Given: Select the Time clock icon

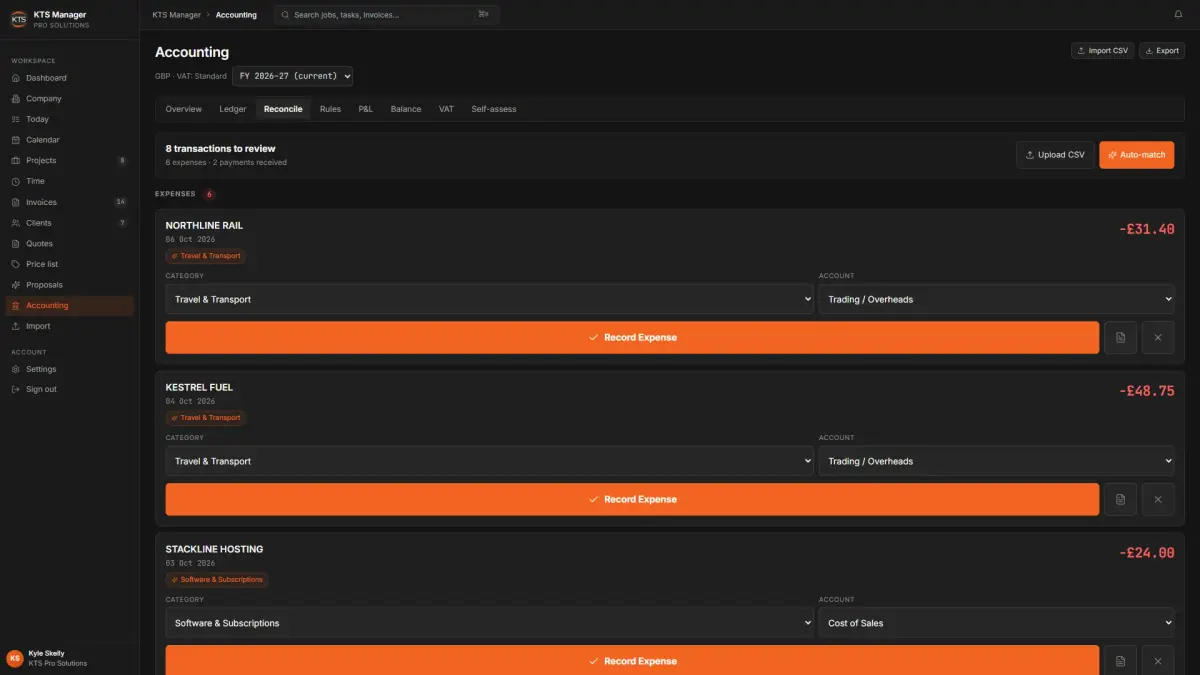Looking at the screenshot, I should (16, 181).
